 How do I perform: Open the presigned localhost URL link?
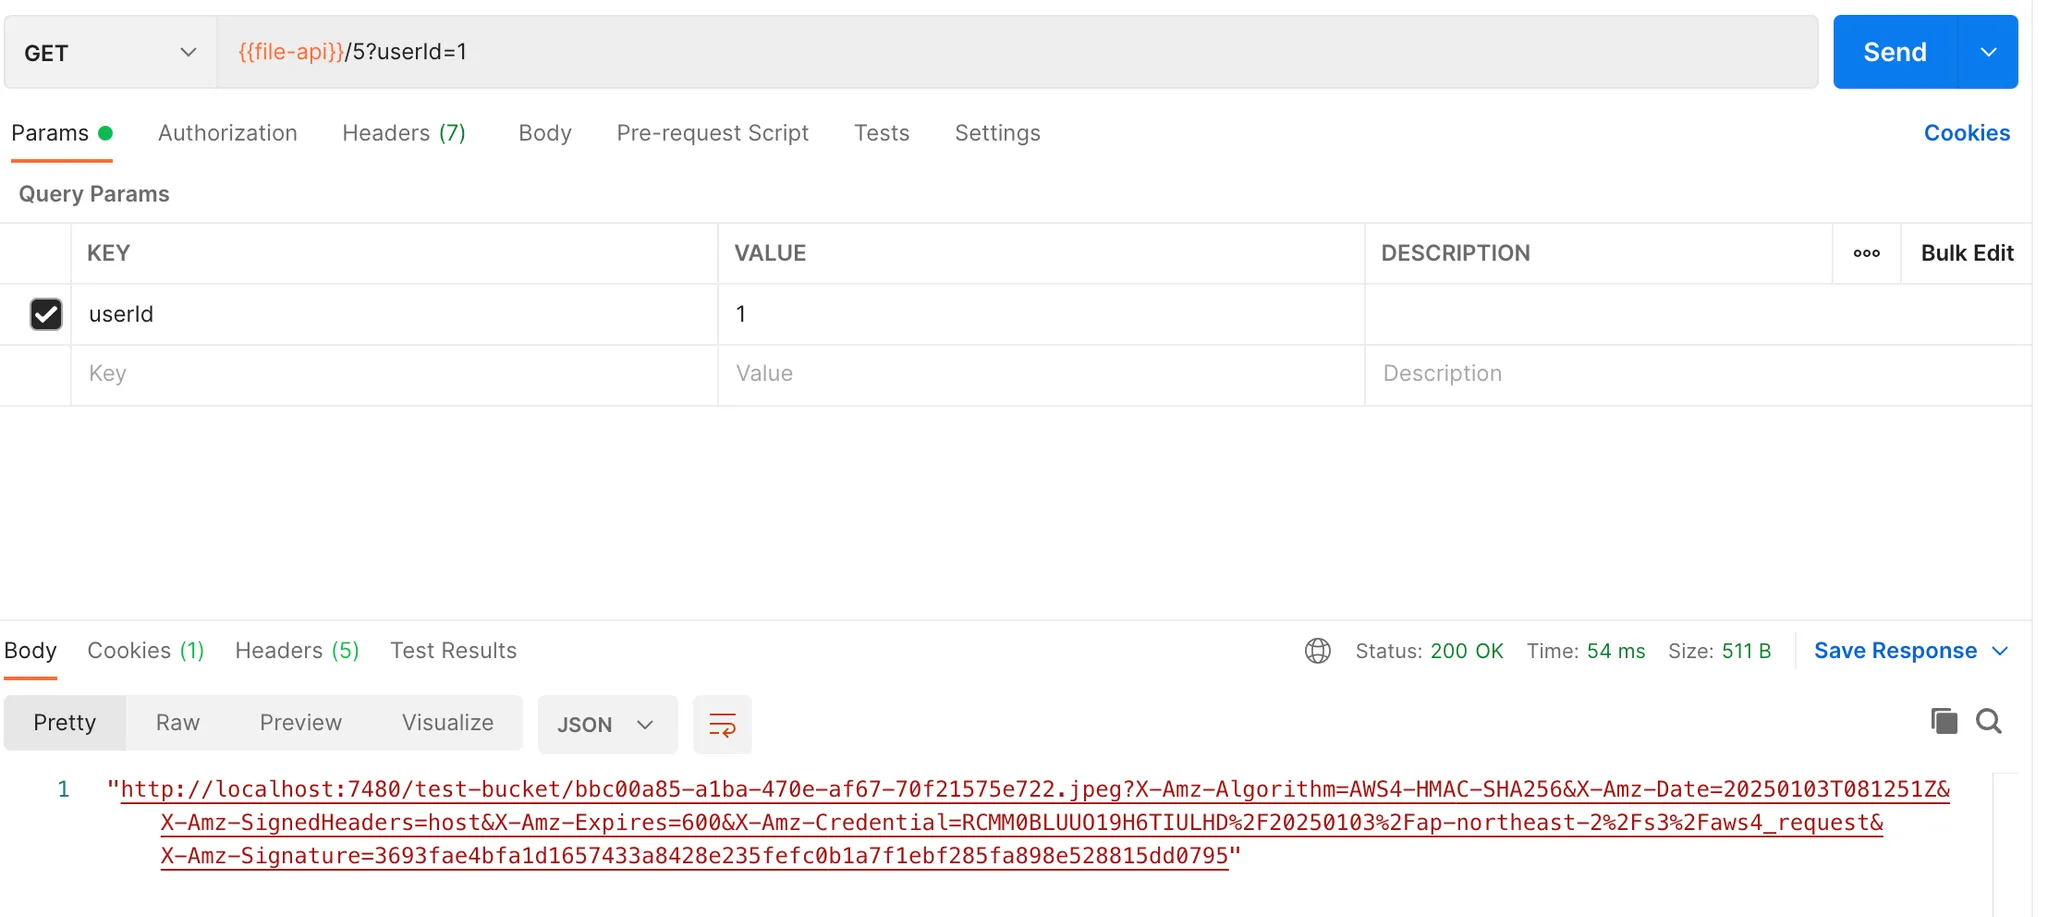tap(1035, 822)
